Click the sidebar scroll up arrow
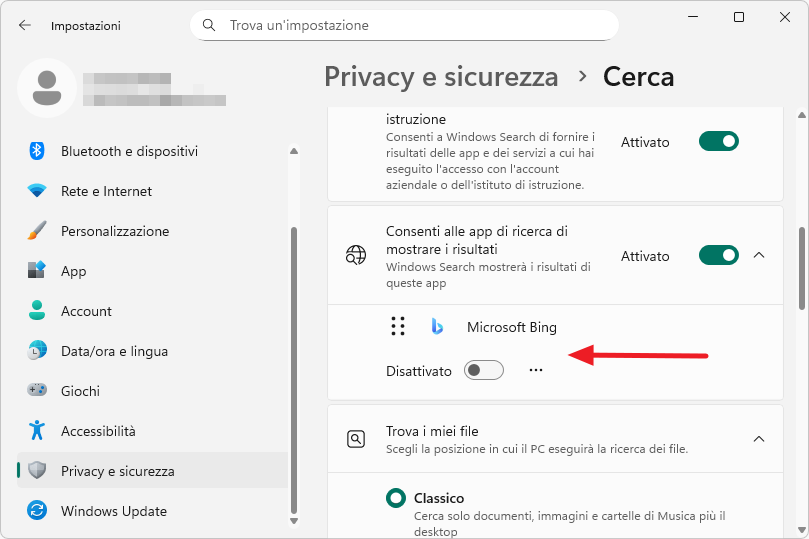The image size is (809, 539). point(294,151)
